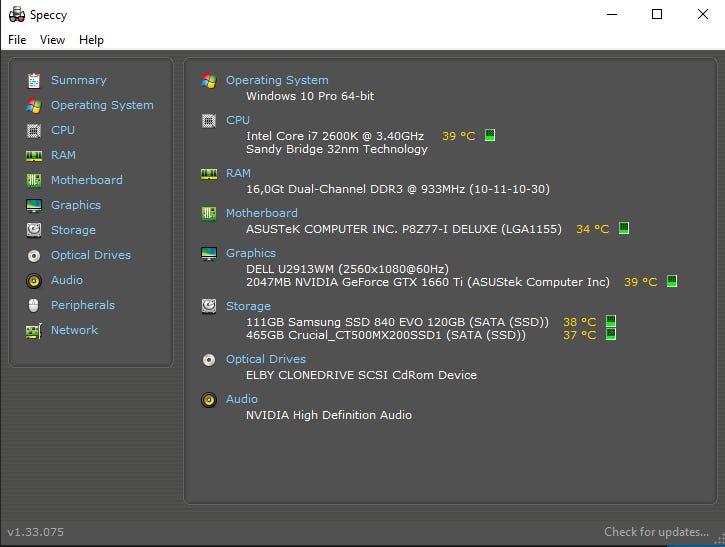Image resolution: width=725 pixels, height=547 pixels.
Task: Click the Operating System heading in summary pane
Action: pyautogui.click(x=277, y=80)
